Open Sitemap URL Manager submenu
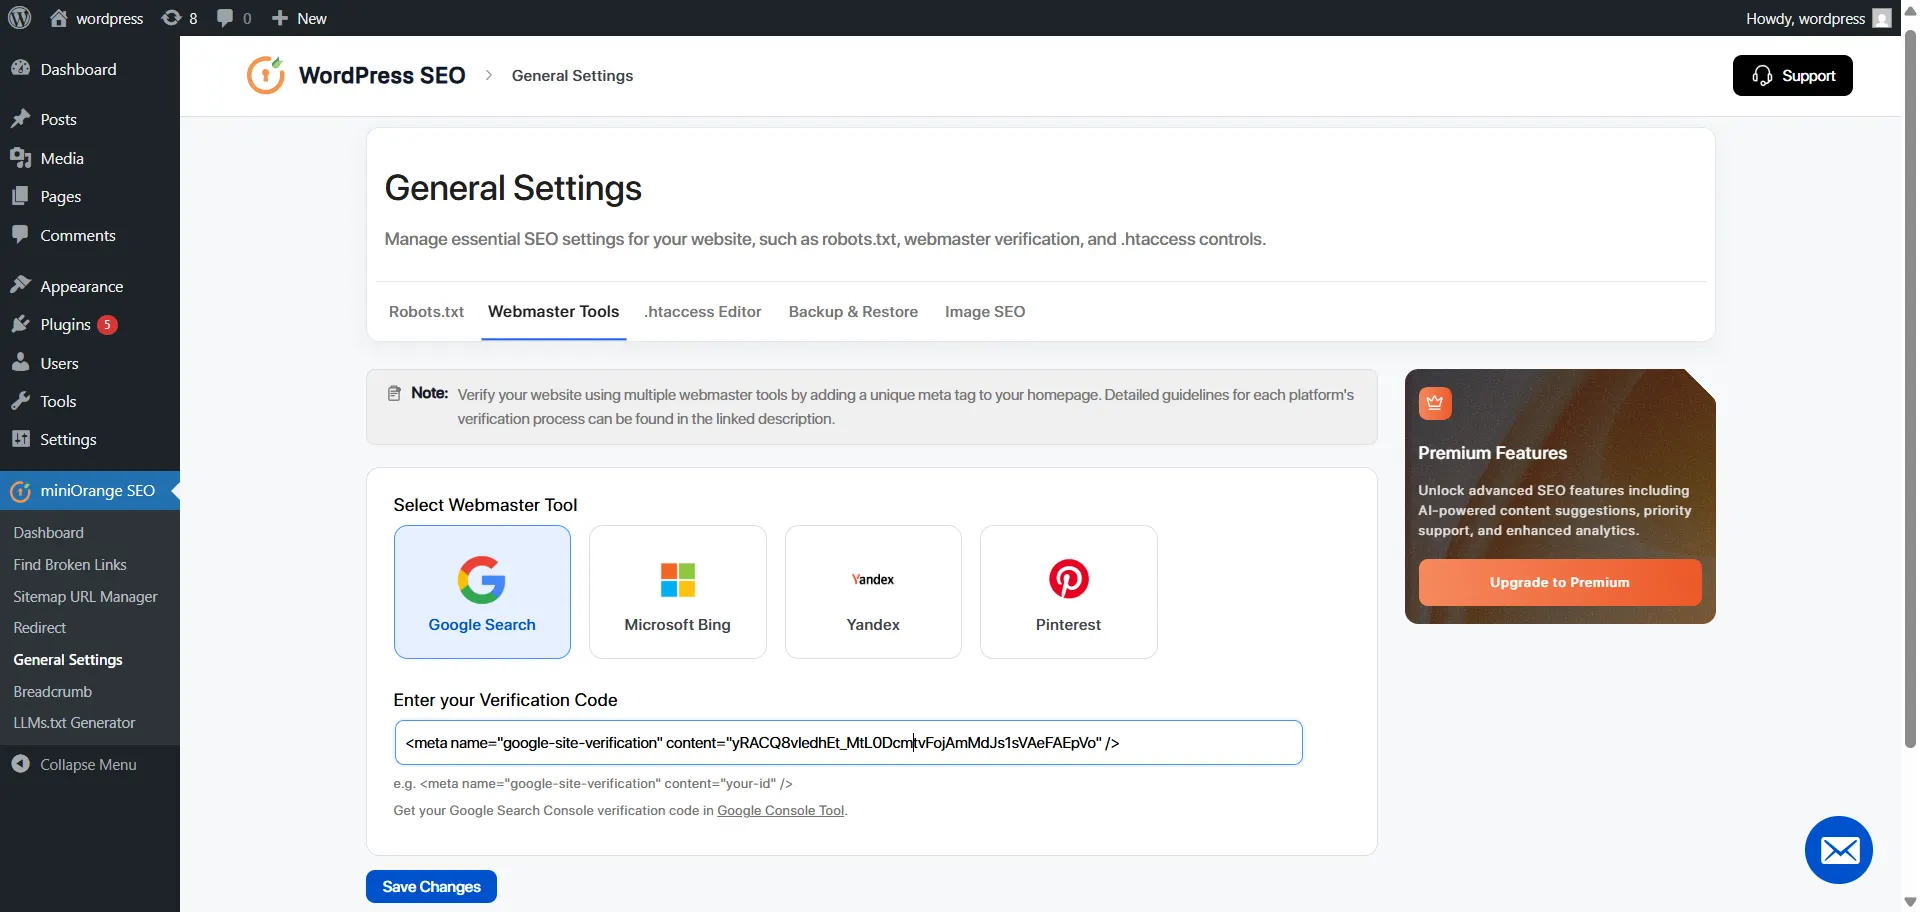The image size is (1920, 912). click(86, 597)
